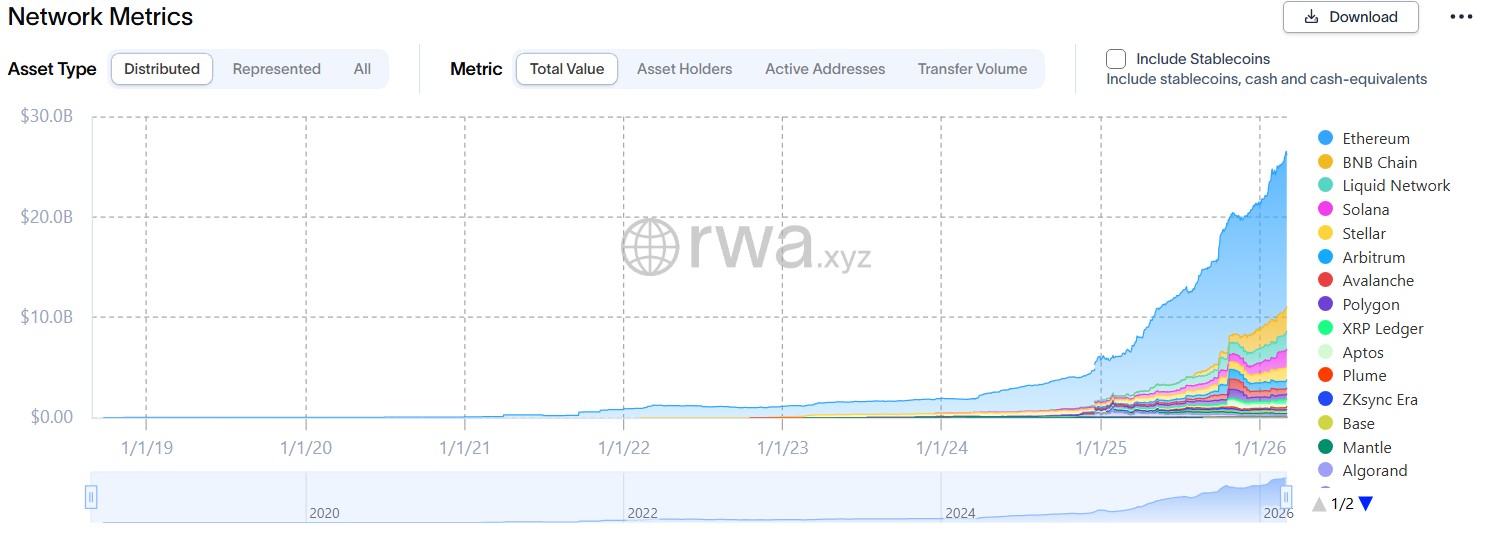Image resolution: width=1485 pixels, height=546 pixels.
Task: Choose the All asset type option
Action: click(x=362, y=69)
